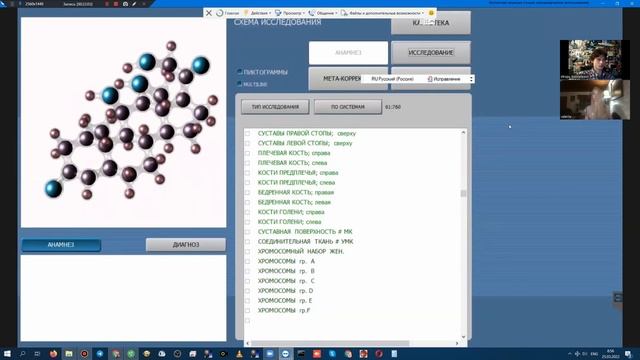Screen dimensions: 640x360
Task: Select the text ХРОМОСОМЫ гр. E
Action: click(285, 300)
